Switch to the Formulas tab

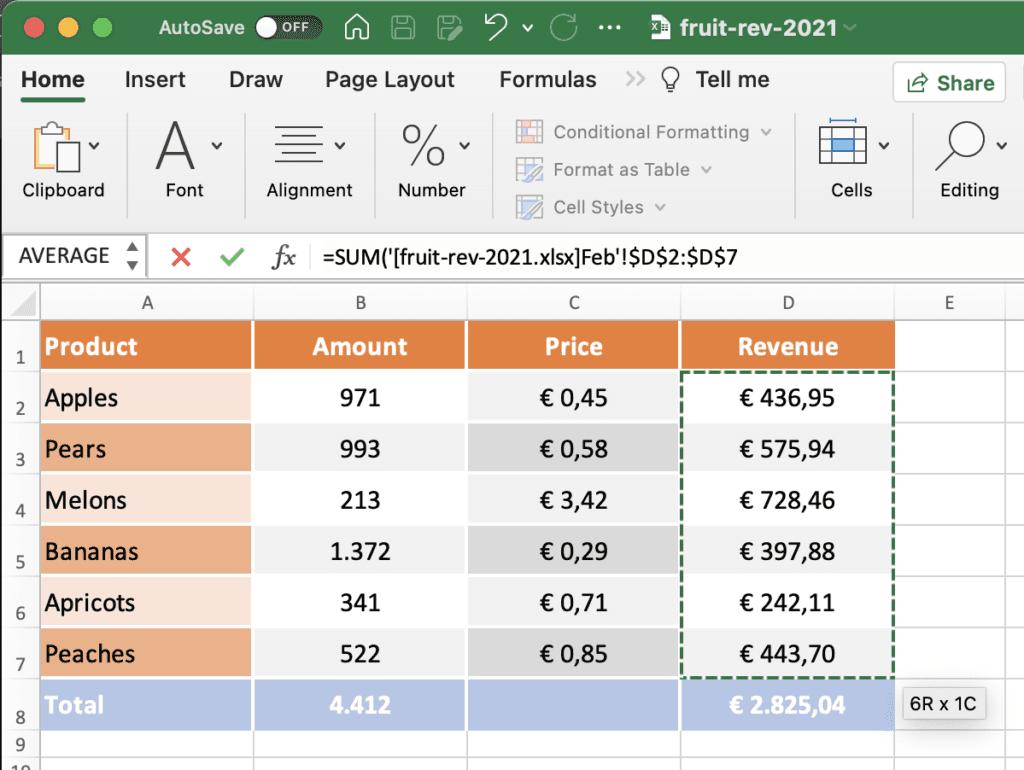[x=547, y=79]
